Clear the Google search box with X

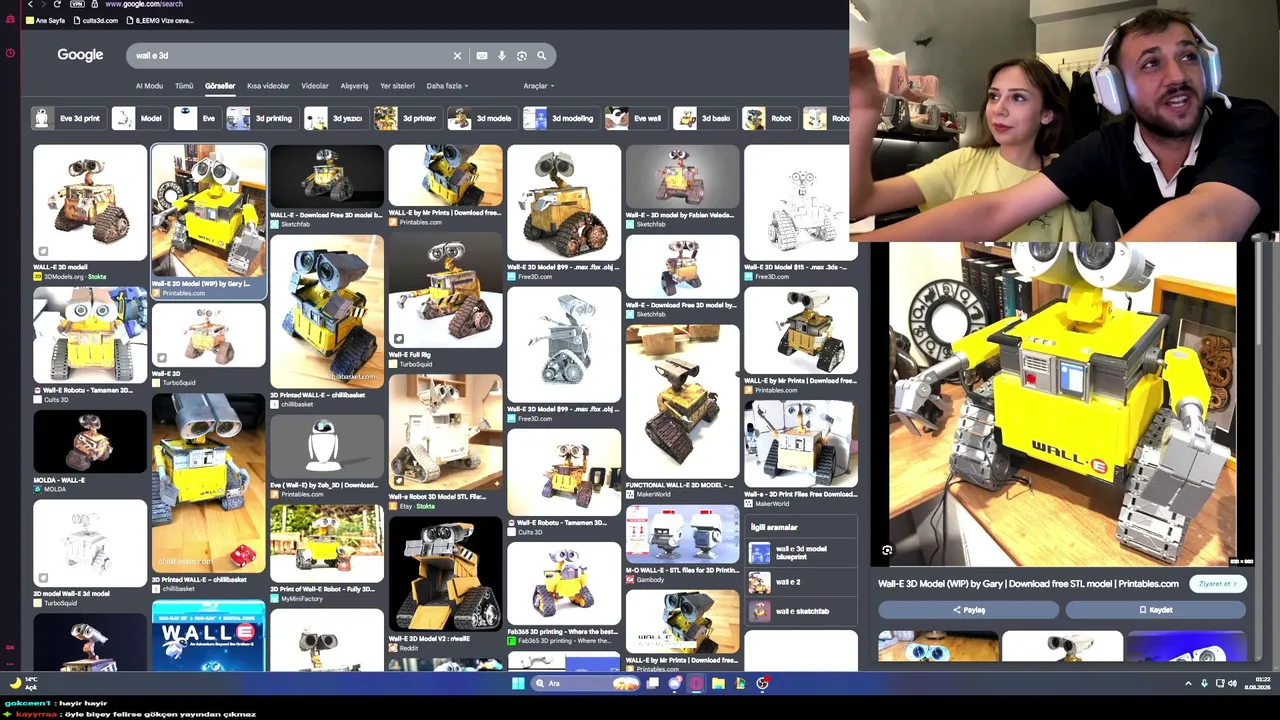point(457,56)
